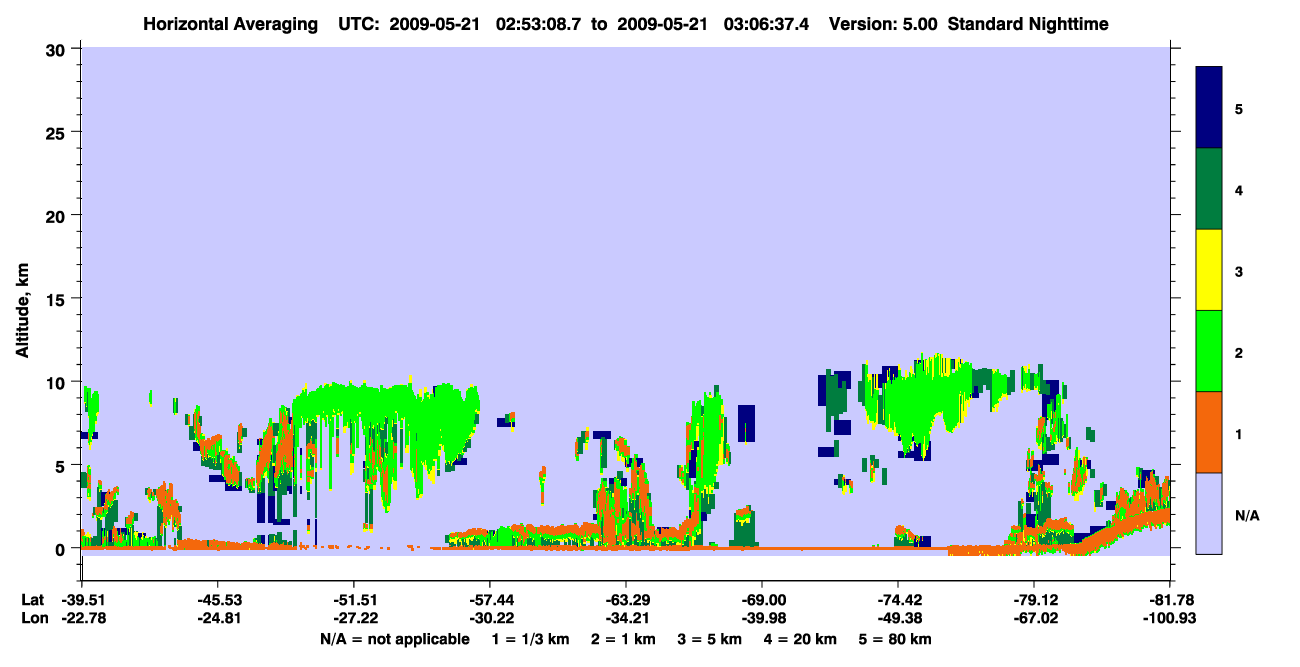Click longitude value -24.81
Screen dimensions: 1300x667
[x=217, y=618]
